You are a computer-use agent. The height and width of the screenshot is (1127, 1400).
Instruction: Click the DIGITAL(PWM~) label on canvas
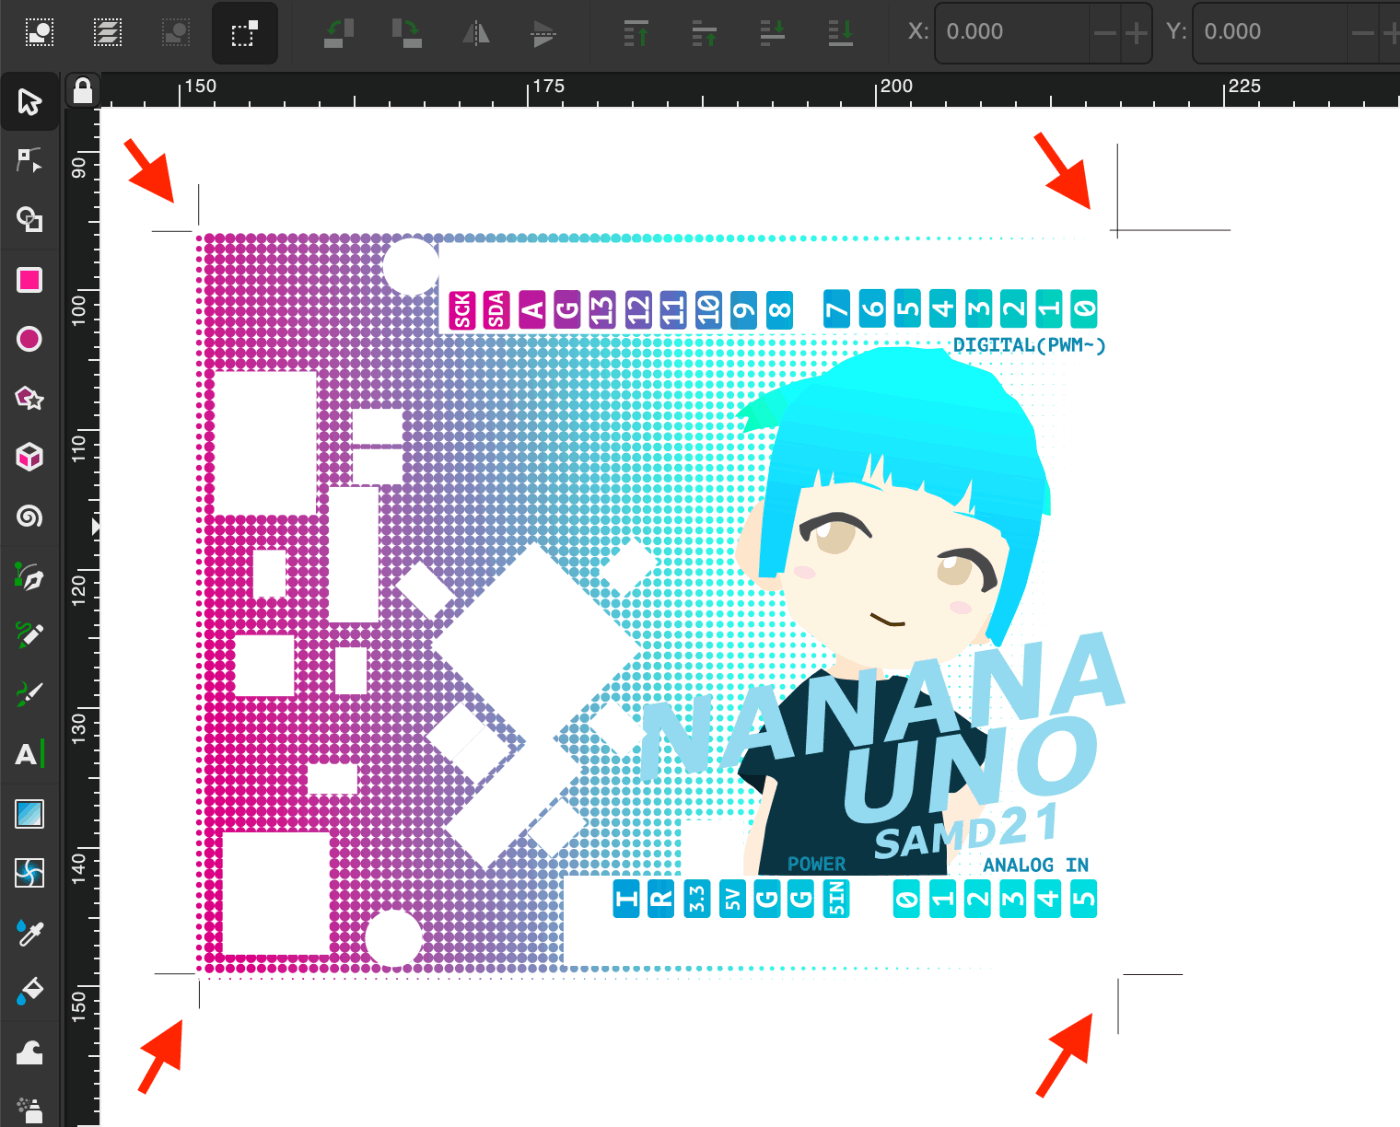coord(1029,345)
